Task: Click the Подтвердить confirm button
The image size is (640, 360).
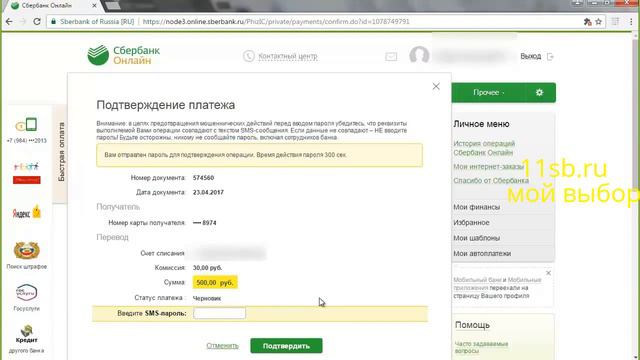Action: click(286, 346)
